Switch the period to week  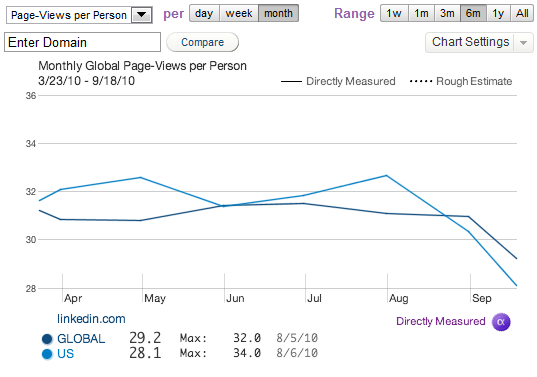pos(239,13)
